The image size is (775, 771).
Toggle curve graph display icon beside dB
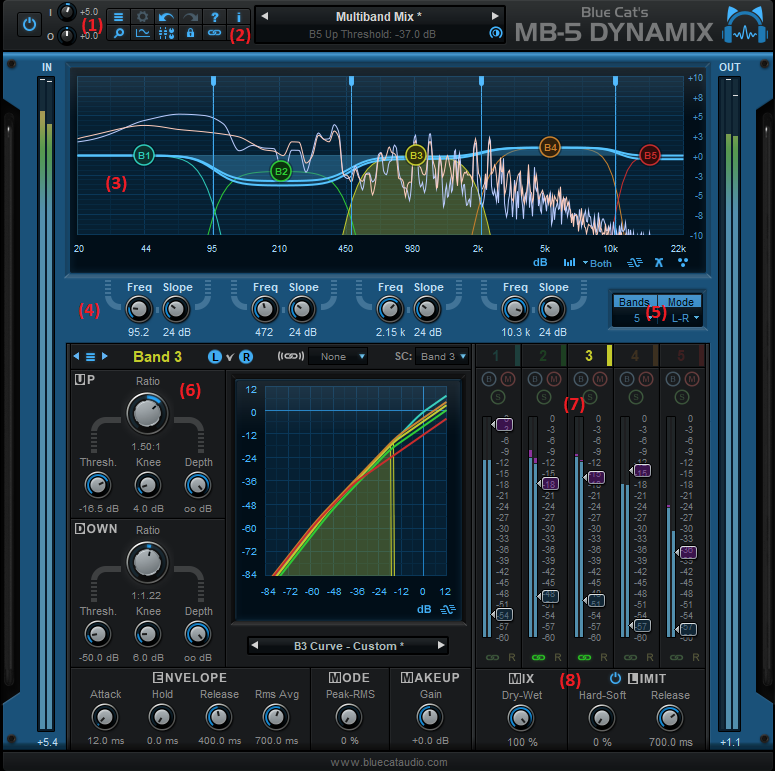pyautogui.click(x=448, y=609)
